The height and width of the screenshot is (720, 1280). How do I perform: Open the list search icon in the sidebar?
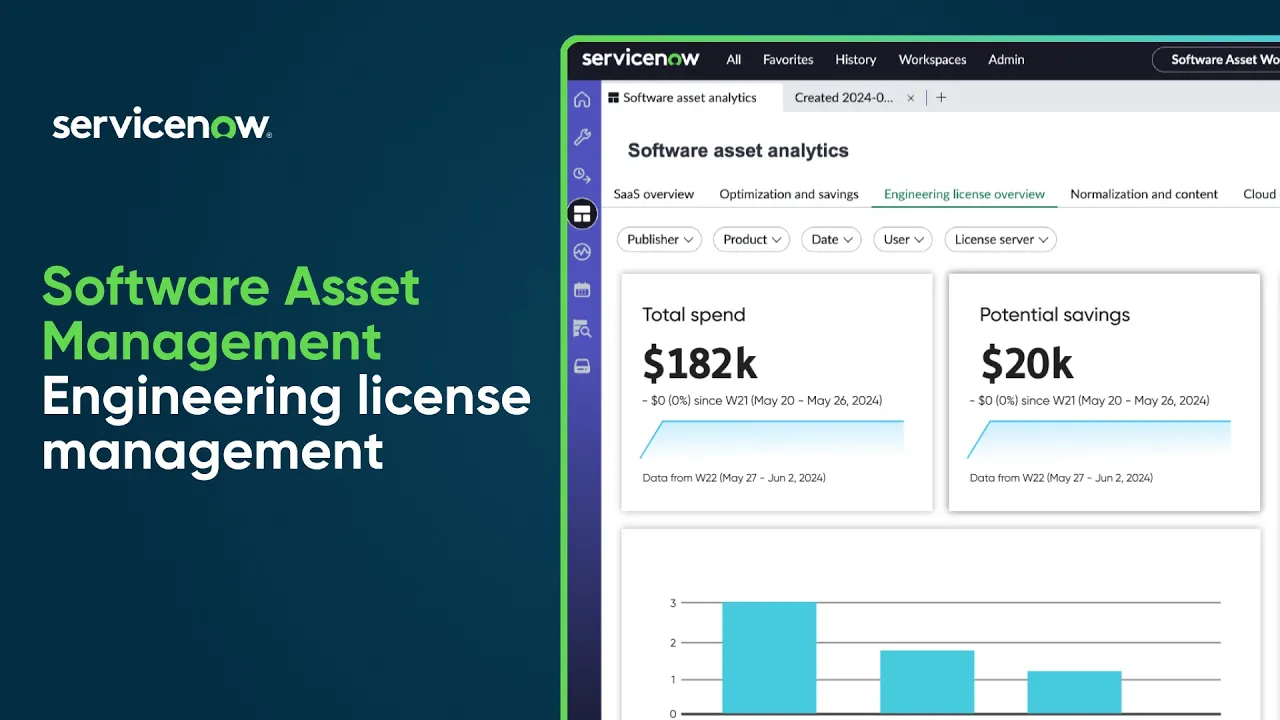tap(582, 328)
